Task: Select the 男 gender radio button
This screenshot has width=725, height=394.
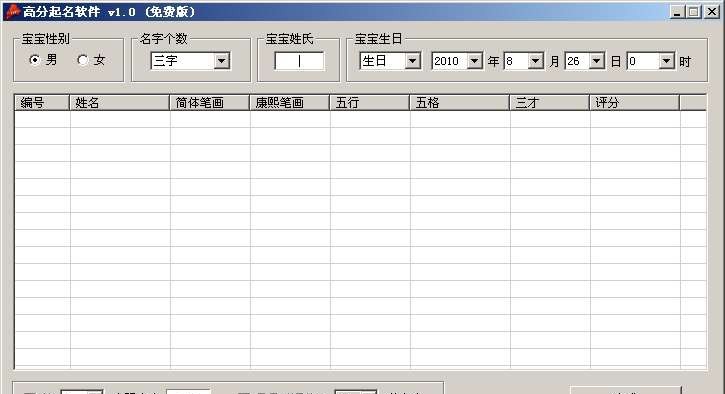Action: pyautogui.click(x=35, y=60)
